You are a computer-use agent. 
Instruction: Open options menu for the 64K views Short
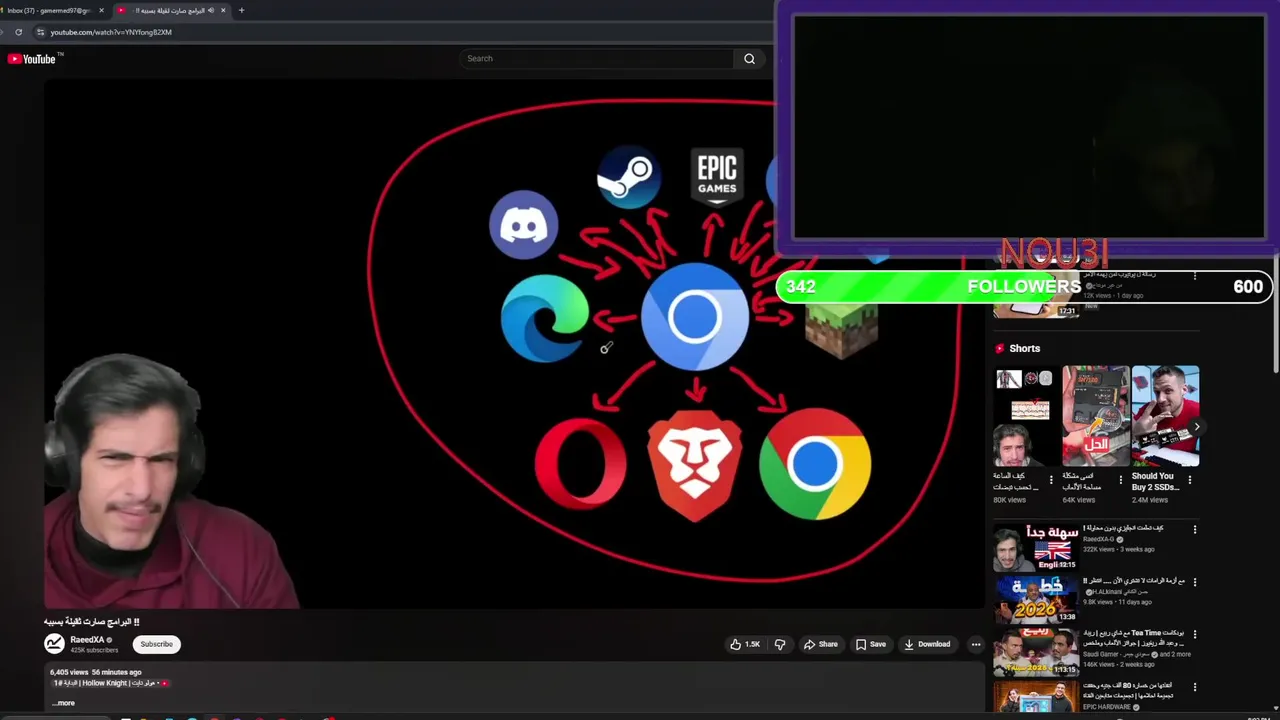(x=1120, y=481)
